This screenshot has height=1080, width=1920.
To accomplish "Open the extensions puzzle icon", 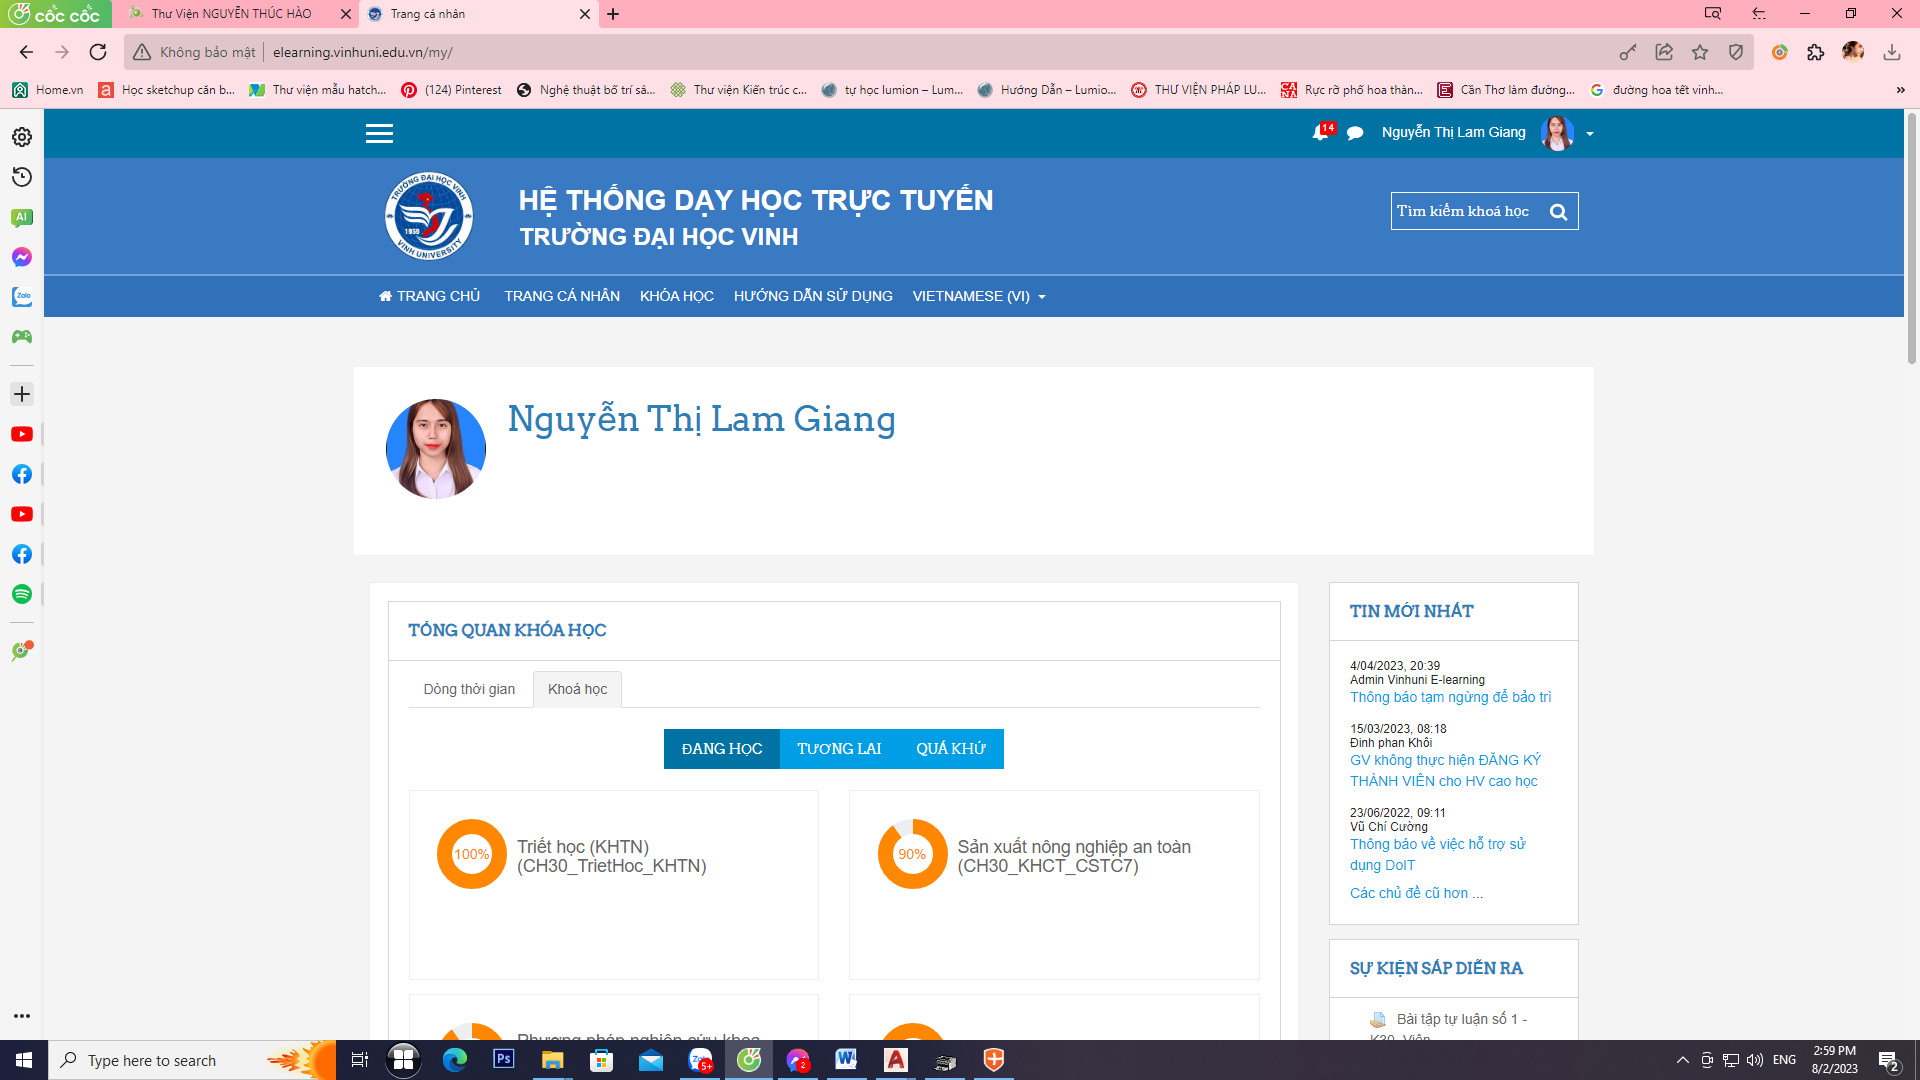I will pos(1816,52).
